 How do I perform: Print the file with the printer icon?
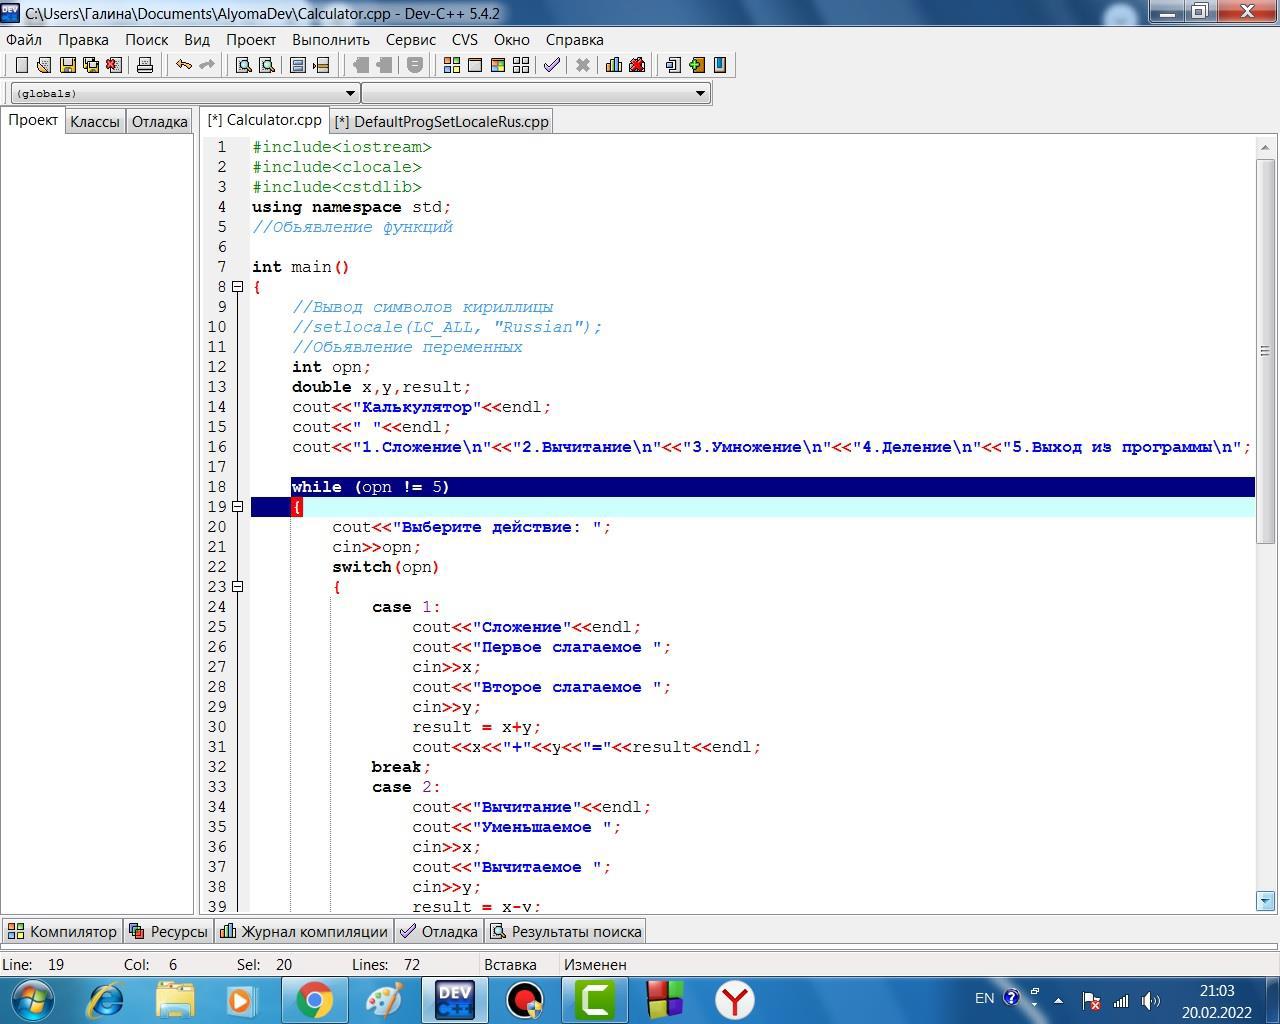(145, 65)
